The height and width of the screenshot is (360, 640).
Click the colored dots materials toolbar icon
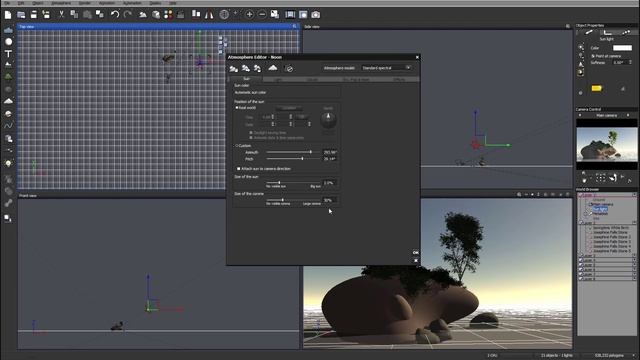168,15
